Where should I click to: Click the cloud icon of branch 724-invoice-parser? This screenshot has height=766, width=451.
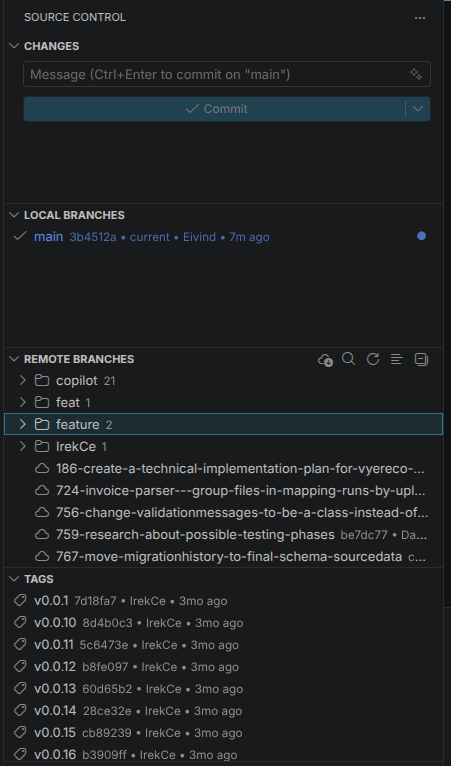(x=42, y=490)
